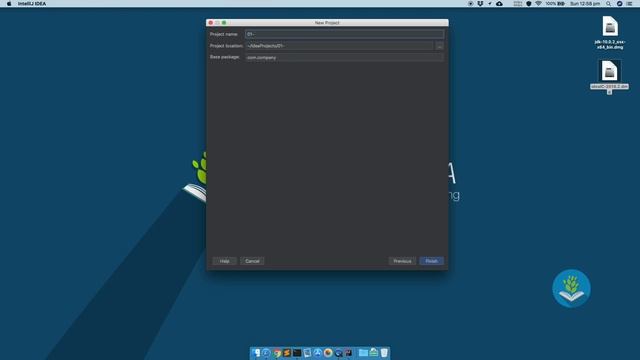Open QuickTime Player from the Dock
The width and height of the screenshot is (640, 360).
(338, 353)
